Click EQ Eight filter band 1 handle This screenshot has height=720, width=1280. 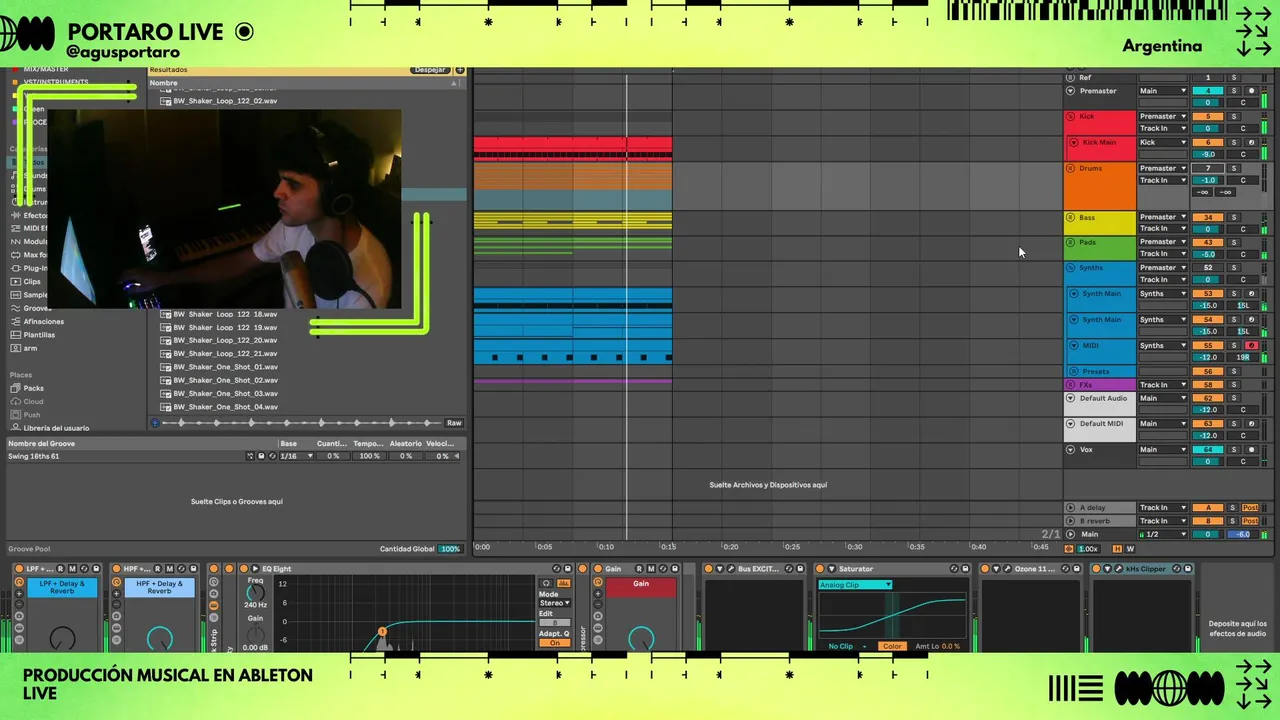(x=382, y=631)
